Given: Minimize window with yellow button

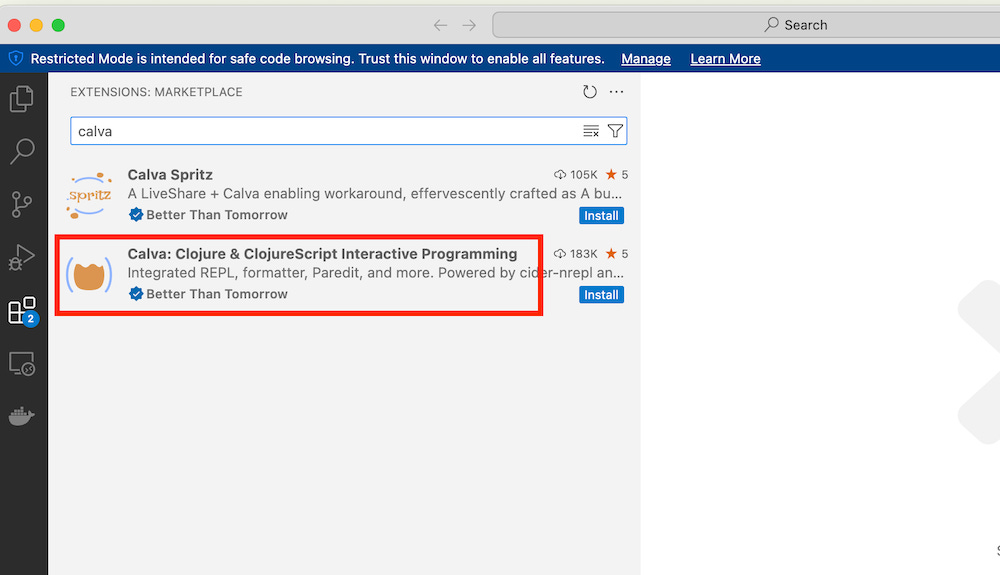Looking at the screenshot, I should (36, 25).
